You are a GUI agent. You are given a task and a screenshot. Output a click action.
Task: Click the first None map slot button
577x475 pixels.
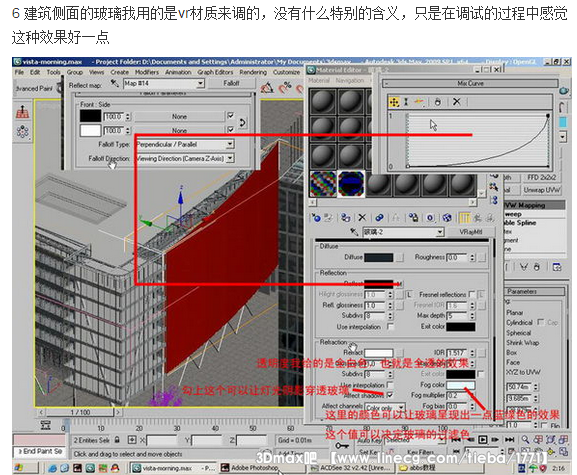pyautogui.click(x=179, y=117)
